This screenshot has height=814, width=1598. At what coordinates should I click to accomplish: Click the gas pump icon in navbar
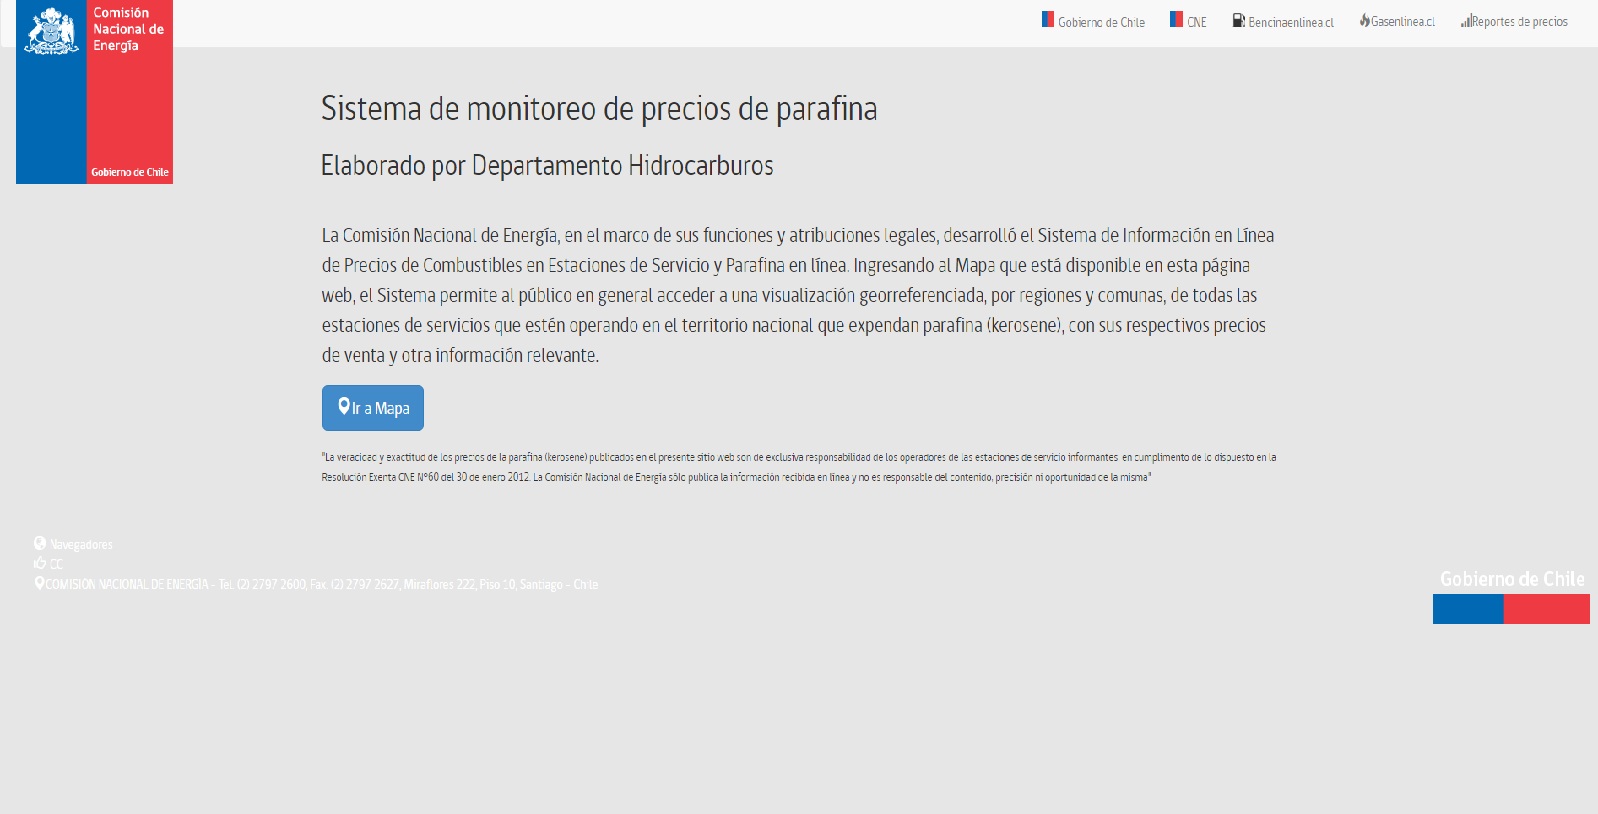coord(1238,21)
